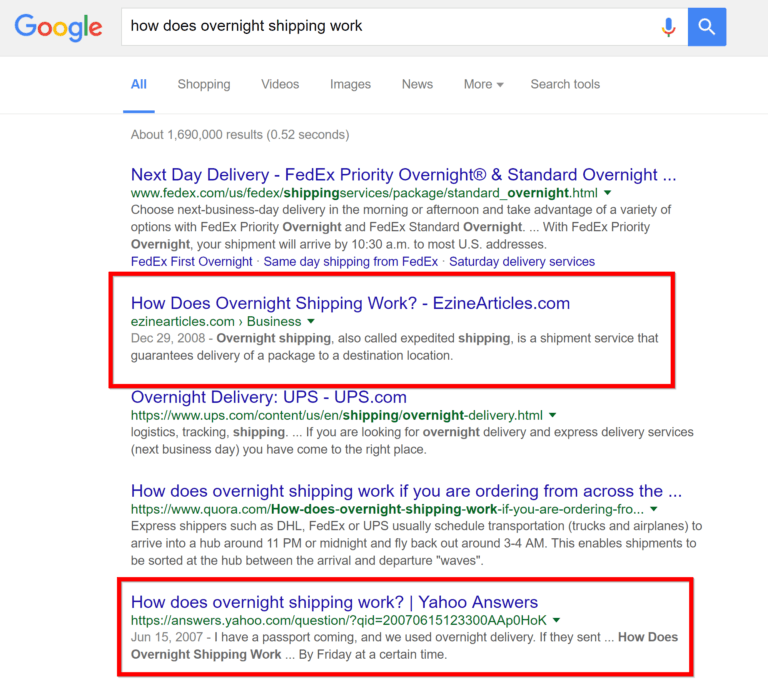Open Search tools
The height and width of the screenshot is (681, 768).
tap(565, 84)
